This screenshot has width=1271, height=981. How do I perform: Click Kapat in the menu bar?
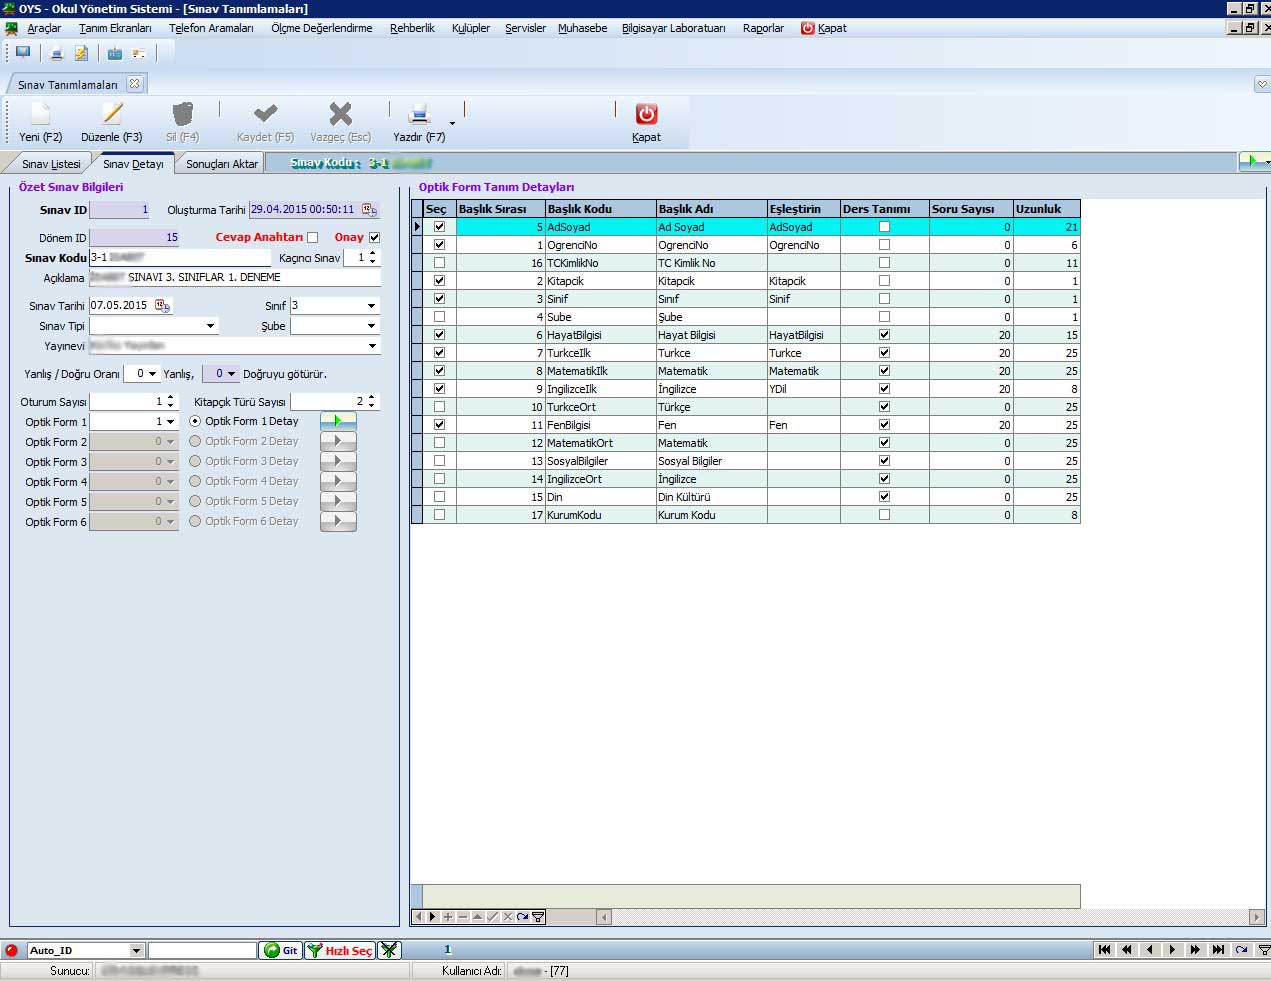(824, 28)
